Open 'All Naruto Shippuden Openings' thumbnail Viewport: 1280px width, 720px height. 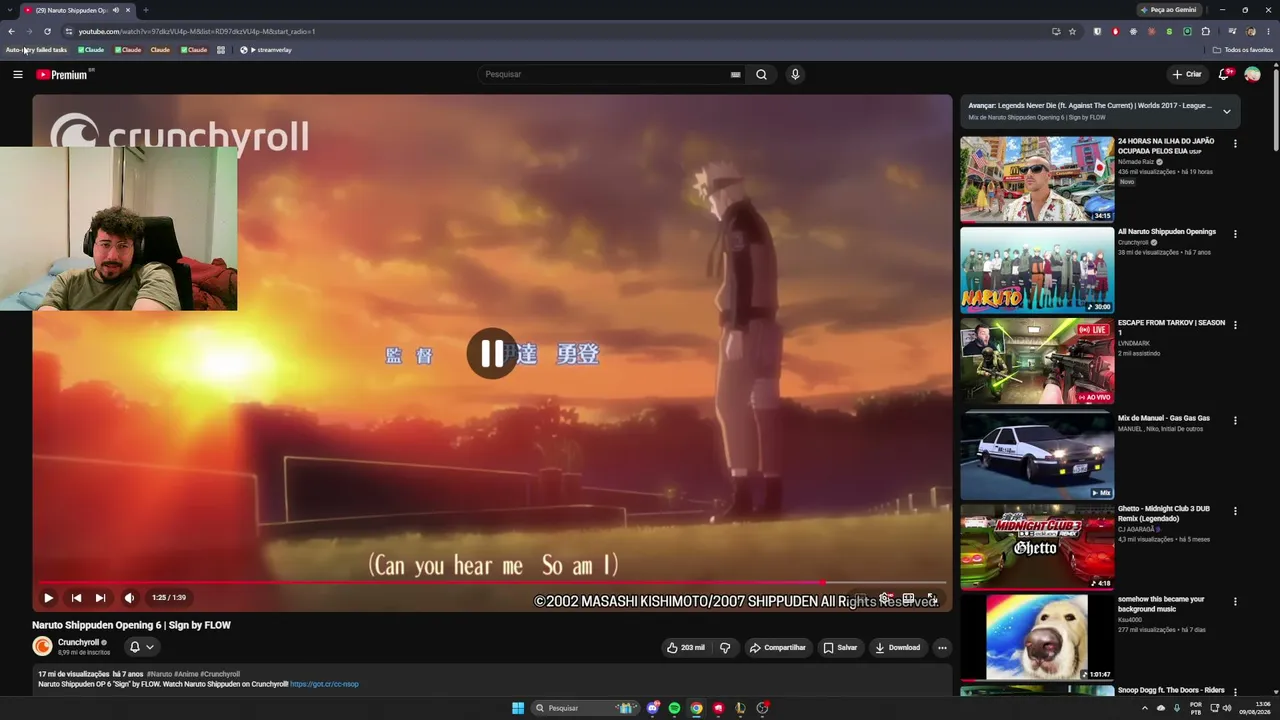[1037, 270]
